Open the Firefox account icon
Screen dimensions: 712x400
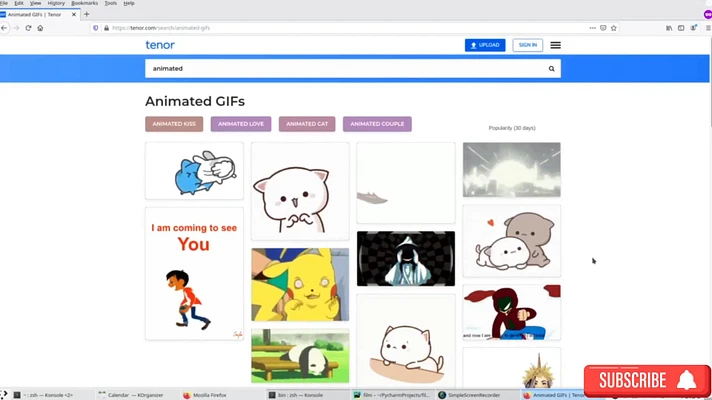coord(693,28)
